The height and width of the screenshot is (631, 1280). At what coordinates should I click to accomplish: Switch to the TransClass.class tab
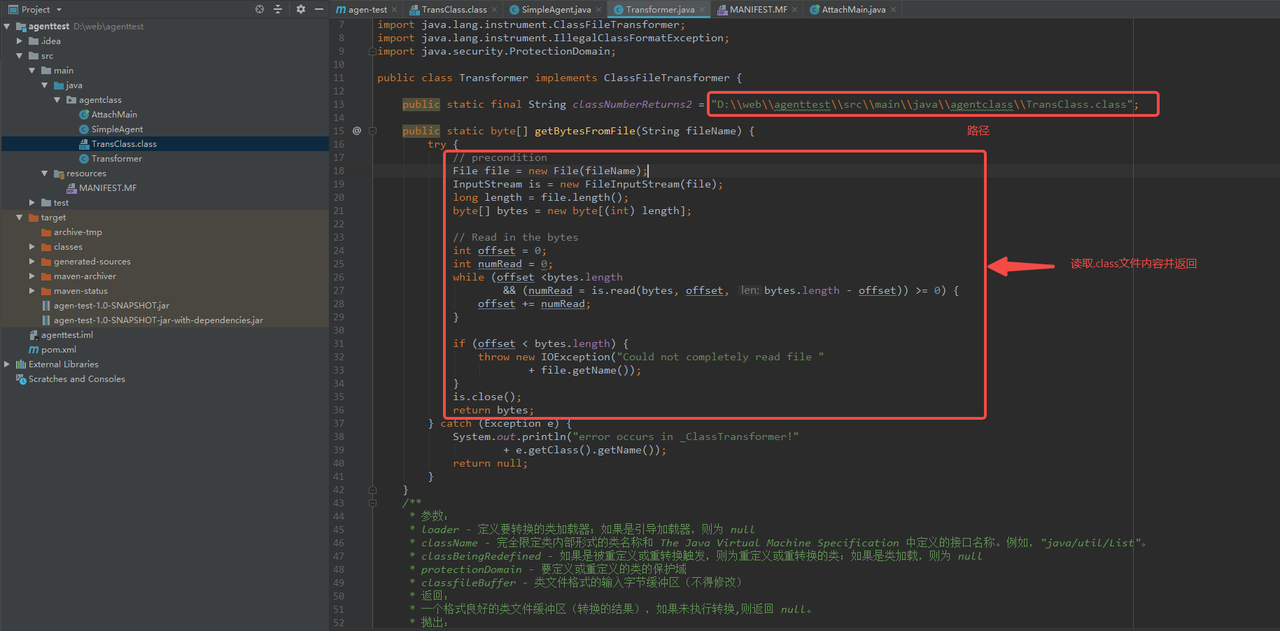453,9
